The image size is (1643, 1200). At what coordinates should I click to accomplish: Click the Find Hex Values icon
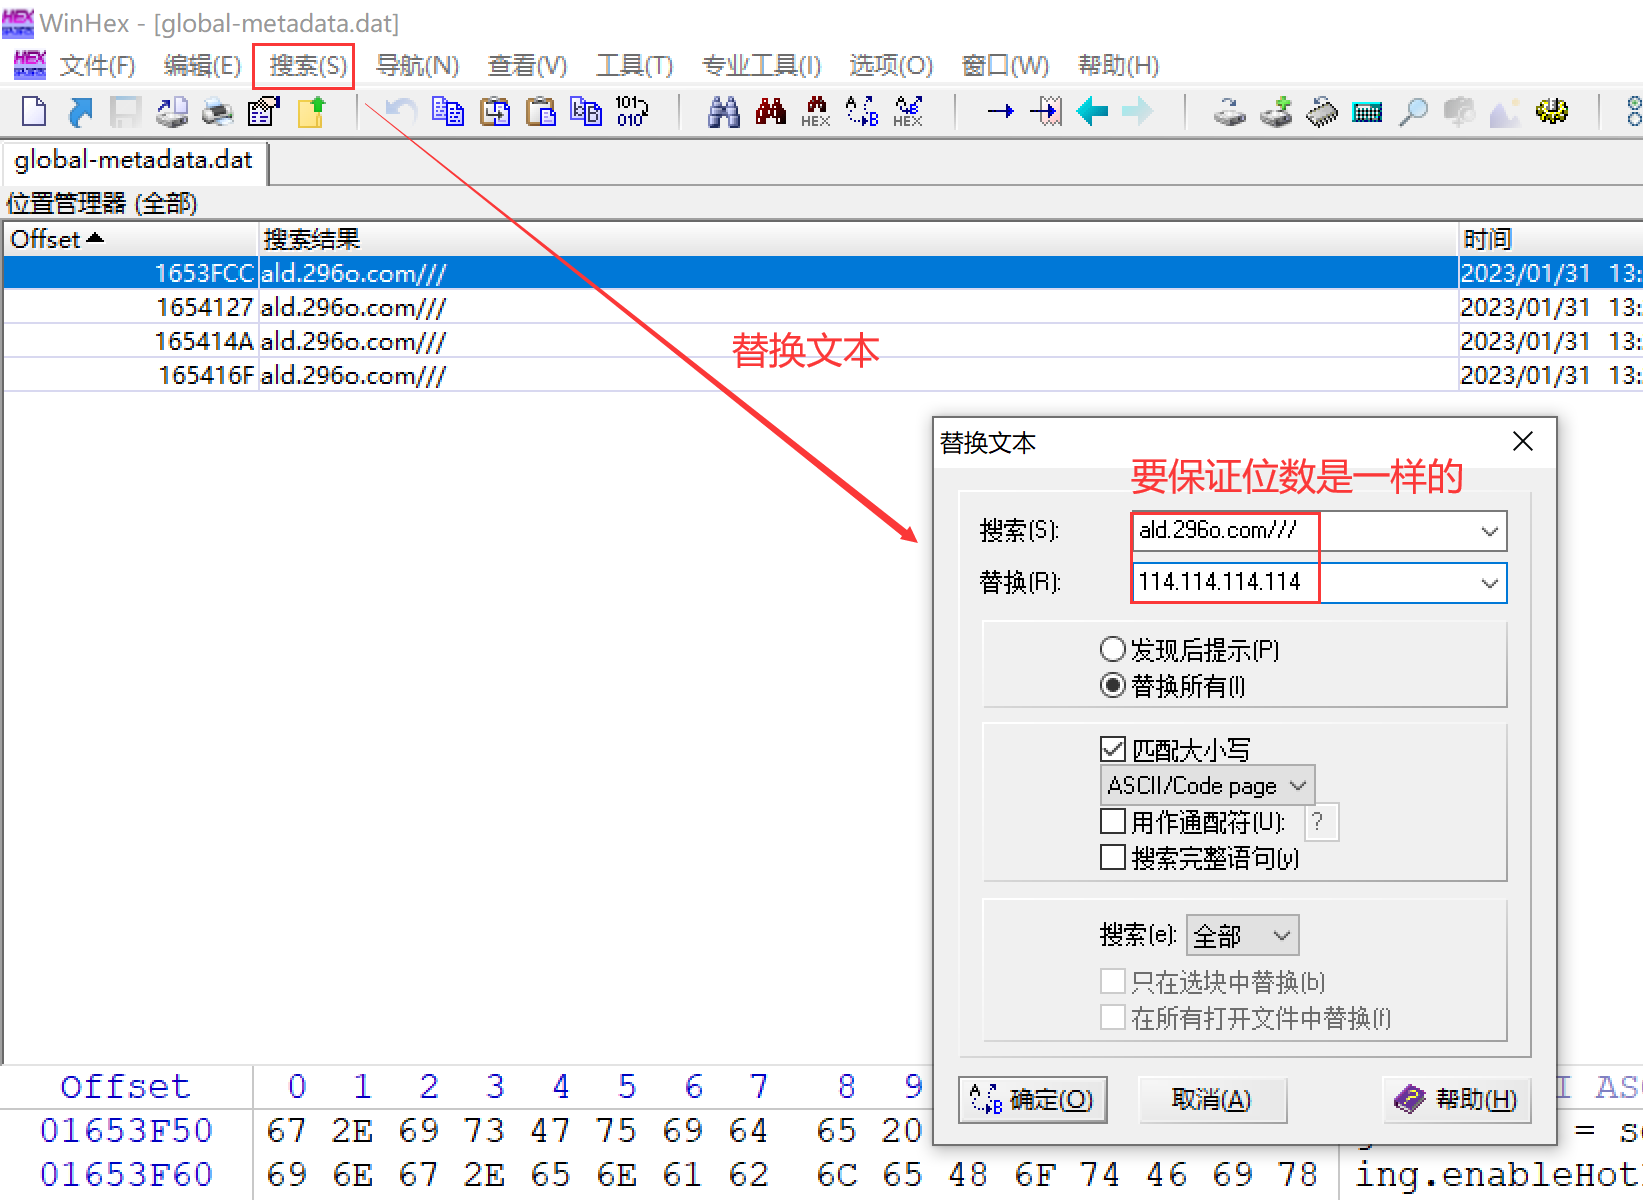816,111
